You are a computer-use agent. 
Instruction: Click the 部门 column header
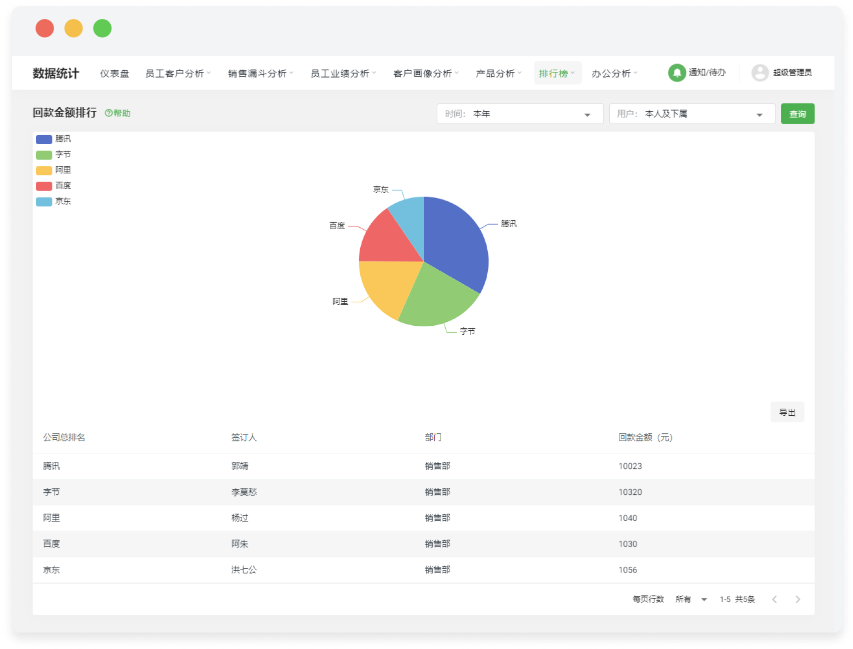pyautogui.click(x=433, y=437)
